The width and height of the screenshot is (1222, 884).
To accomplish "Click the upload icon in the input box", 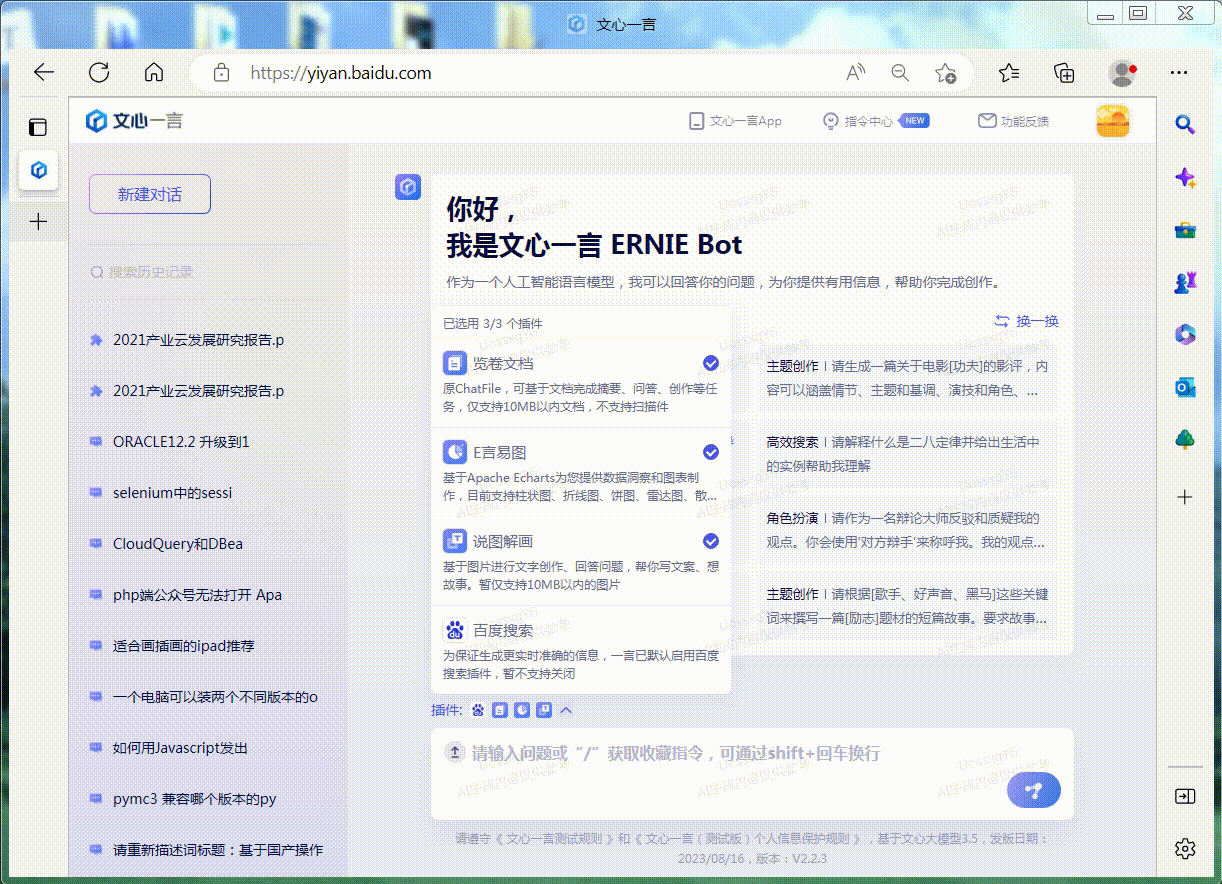I will click(x=454, y=752).
